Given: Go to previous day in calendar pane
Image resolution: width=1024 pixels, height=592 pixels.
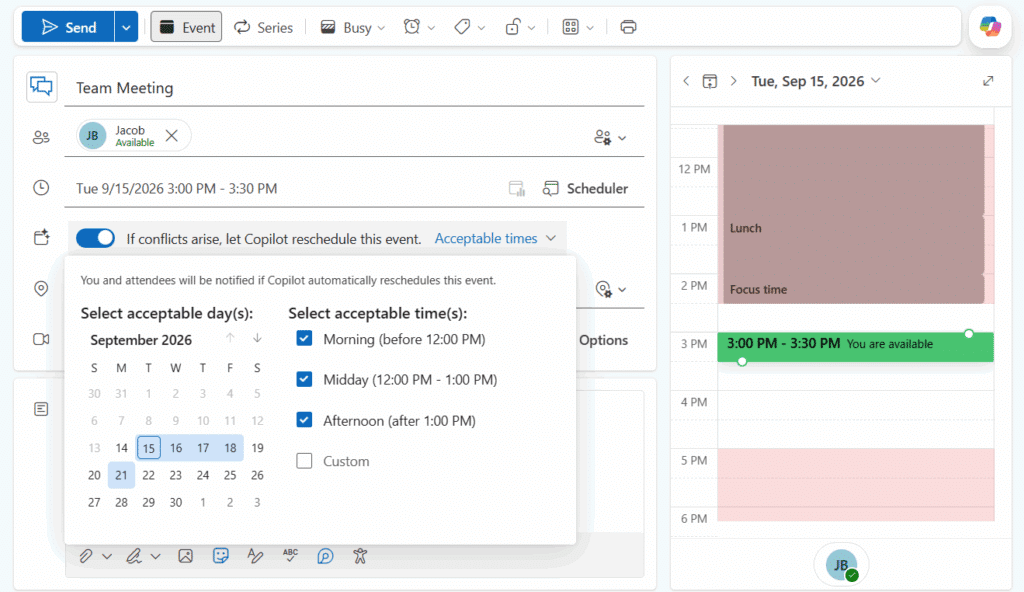Looking at the screenshot, I should point(686,81).
